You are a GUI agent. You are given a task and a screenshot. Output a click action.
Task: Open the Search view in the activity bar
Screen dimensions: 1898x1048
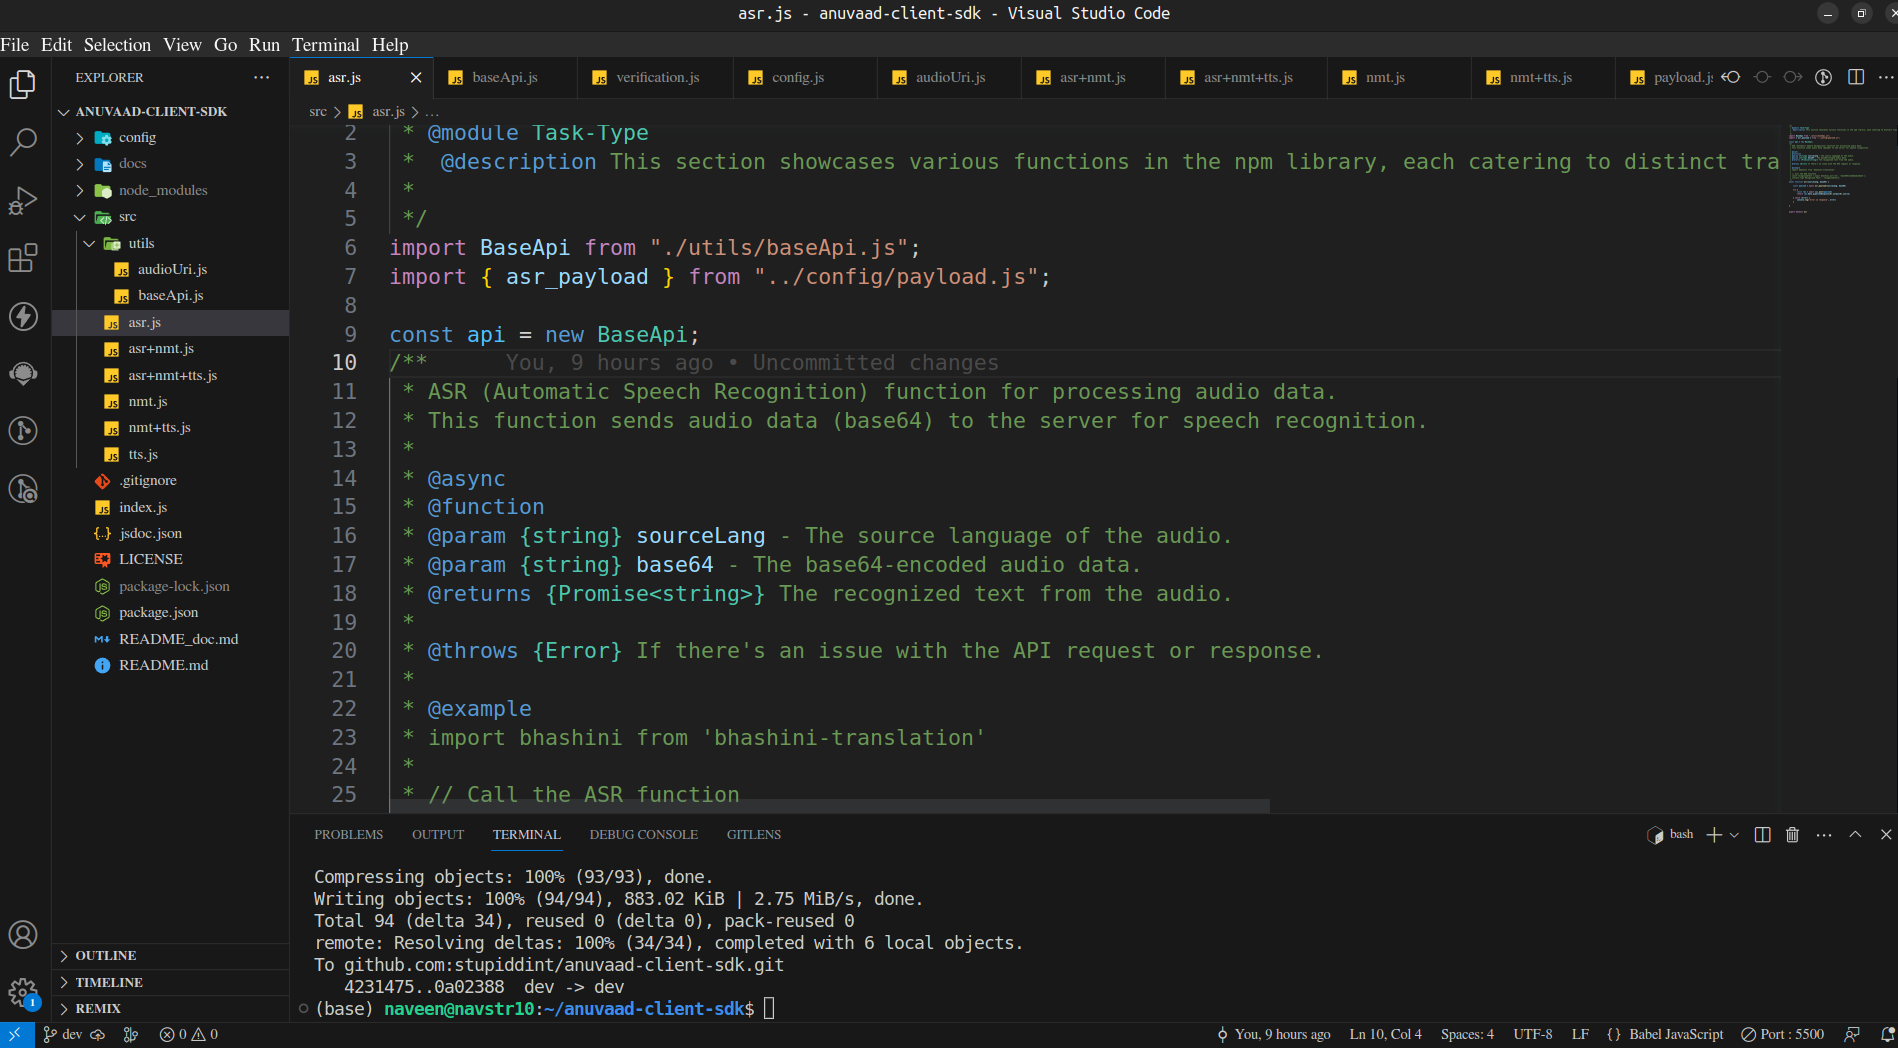pyautogui.click(x=23, y=143)
